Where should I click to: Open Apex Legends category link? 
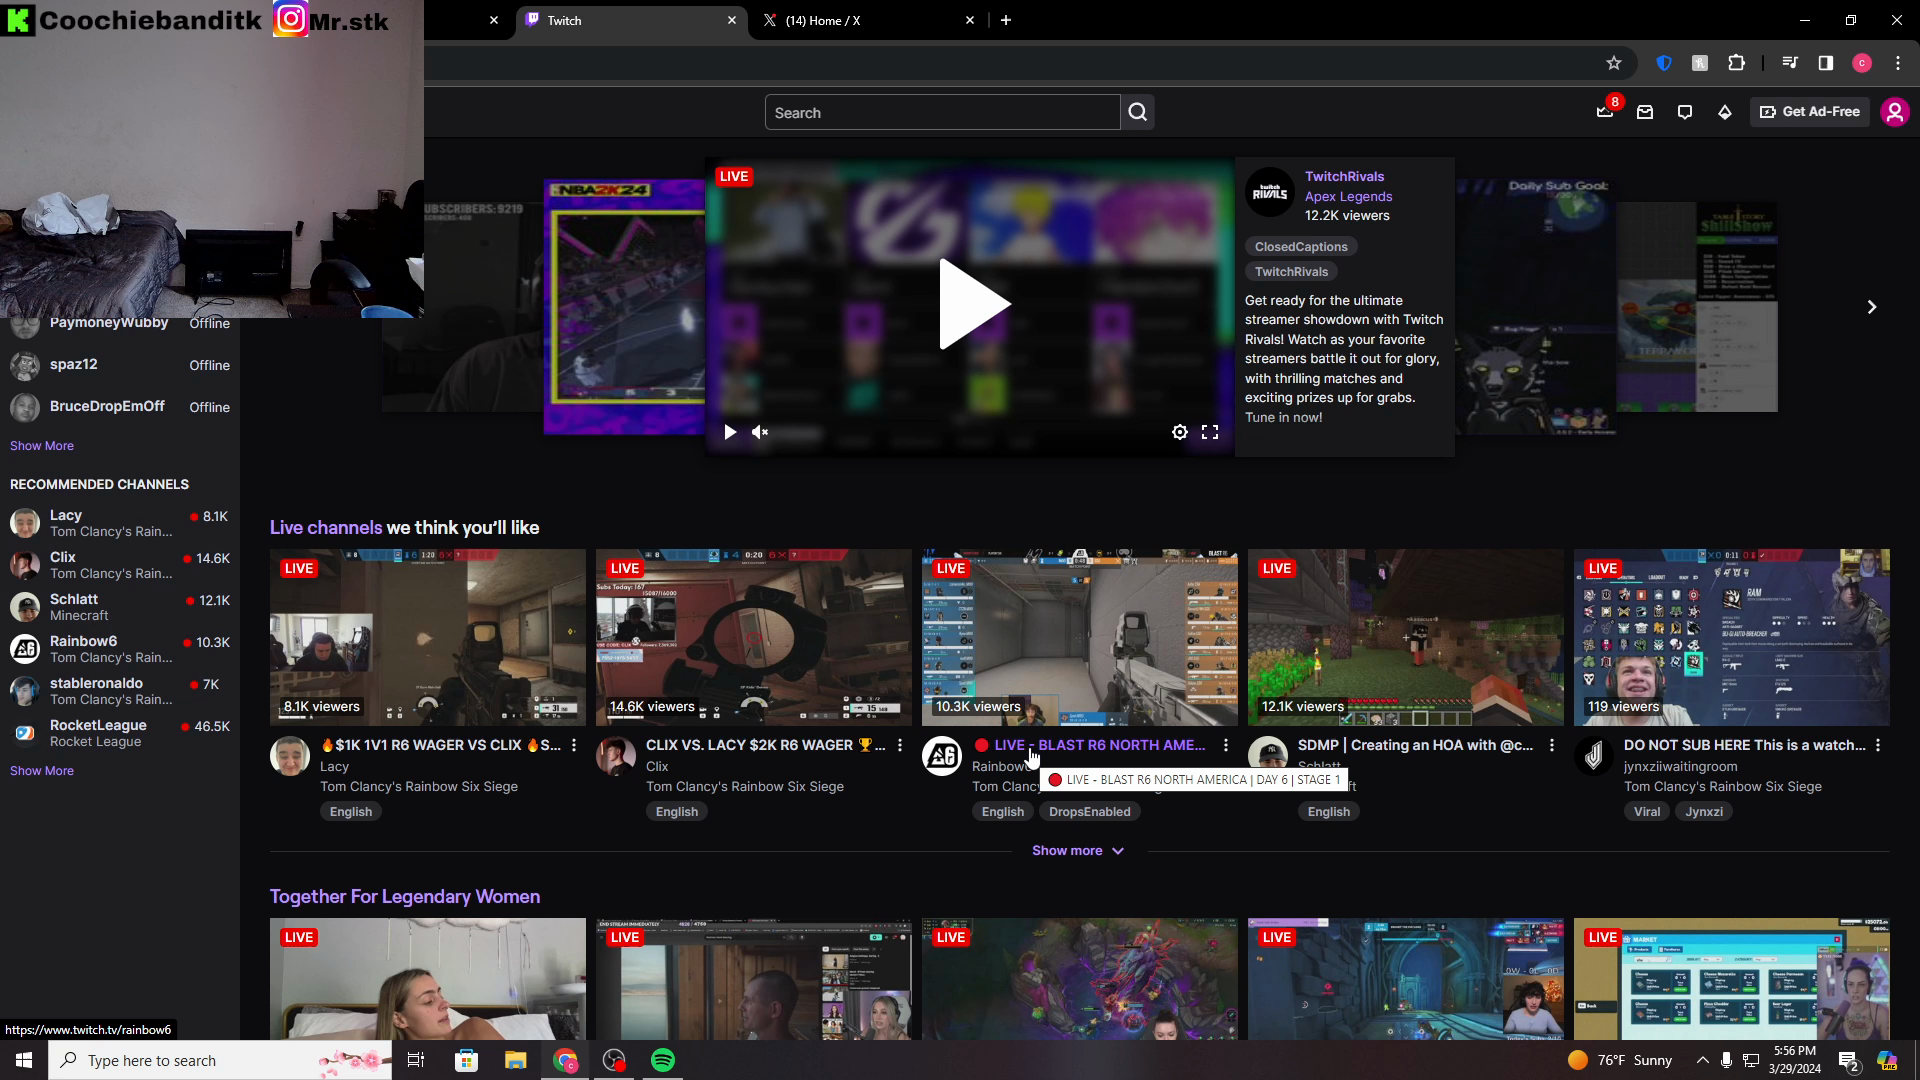pyautogui.click(x=1348, y=196)
